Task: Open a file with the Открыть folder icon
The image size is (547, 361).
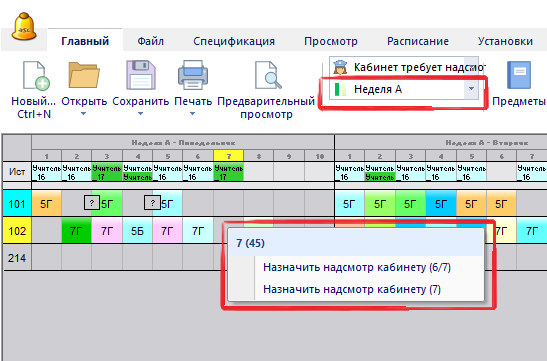Action: pos(84,75)
